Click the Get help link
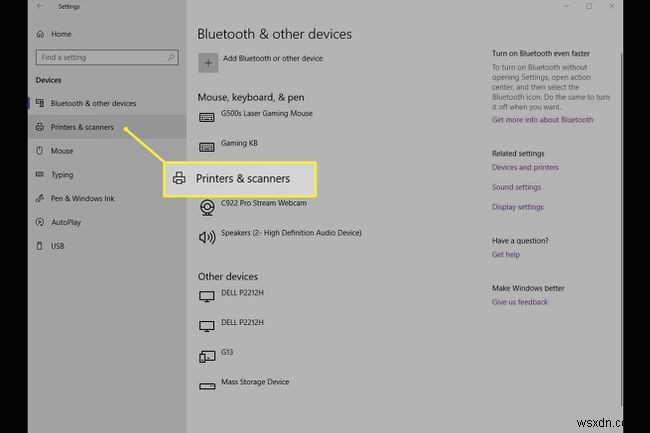 506,255
